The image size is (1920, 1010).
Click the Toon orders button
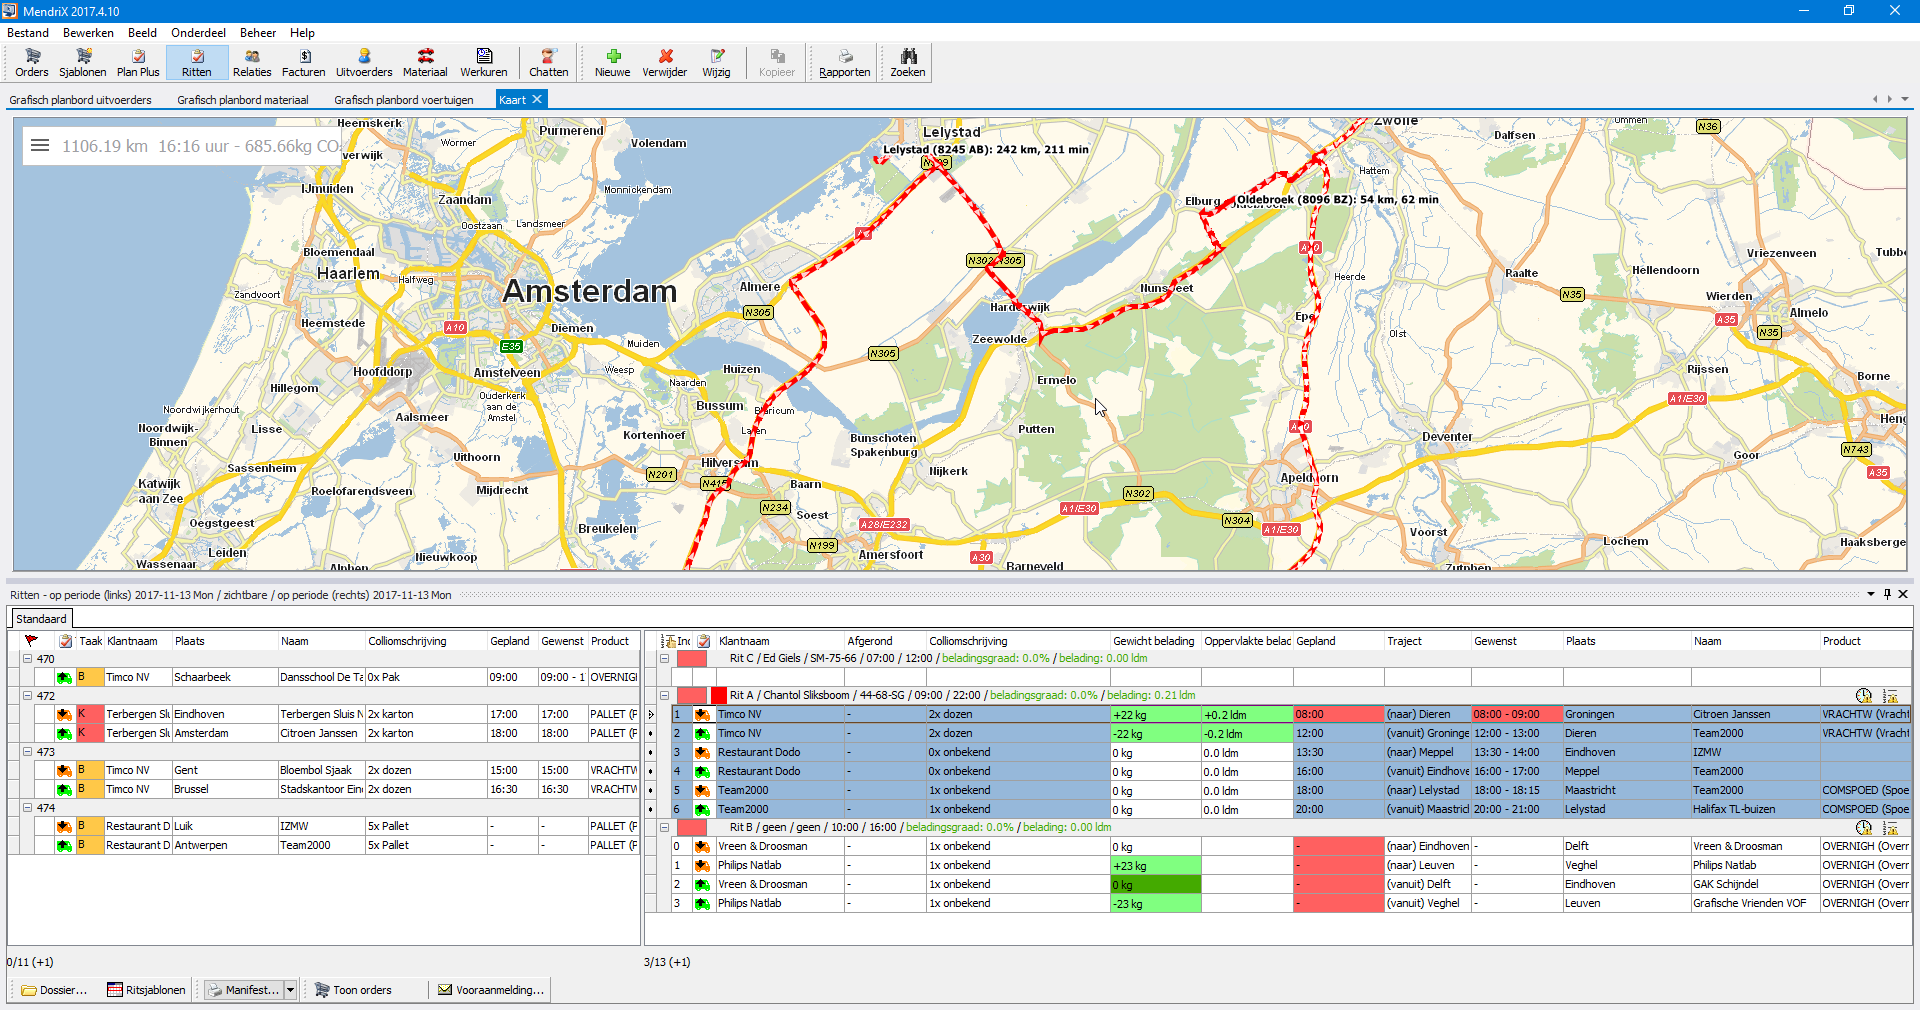pyautogui.click(x=353, y=990)
